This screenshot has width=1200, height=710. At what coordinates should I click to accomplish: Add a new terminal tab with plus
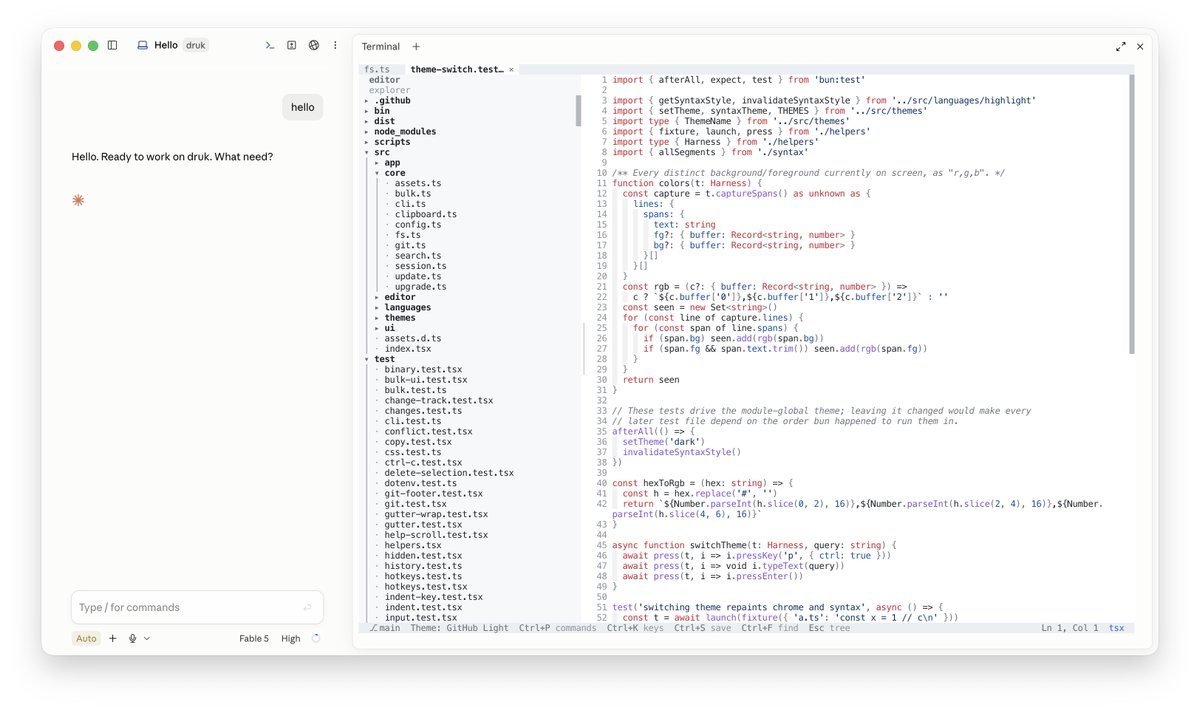coord(416,46)
